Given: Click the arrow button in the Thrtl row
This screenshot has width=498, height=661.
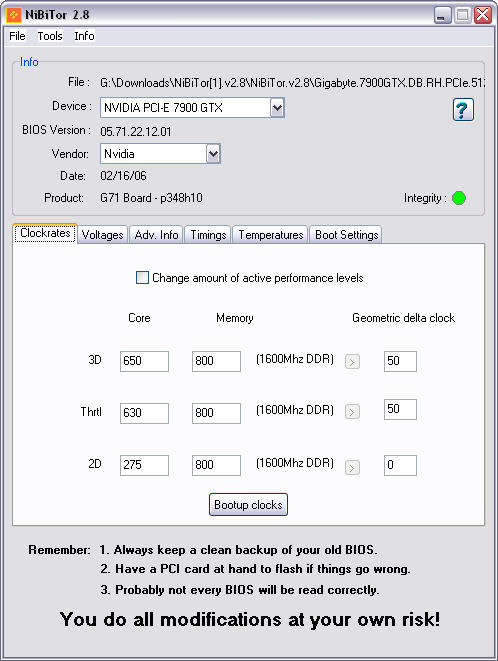Looking at the screenshot, I should [x=352, y=411].
